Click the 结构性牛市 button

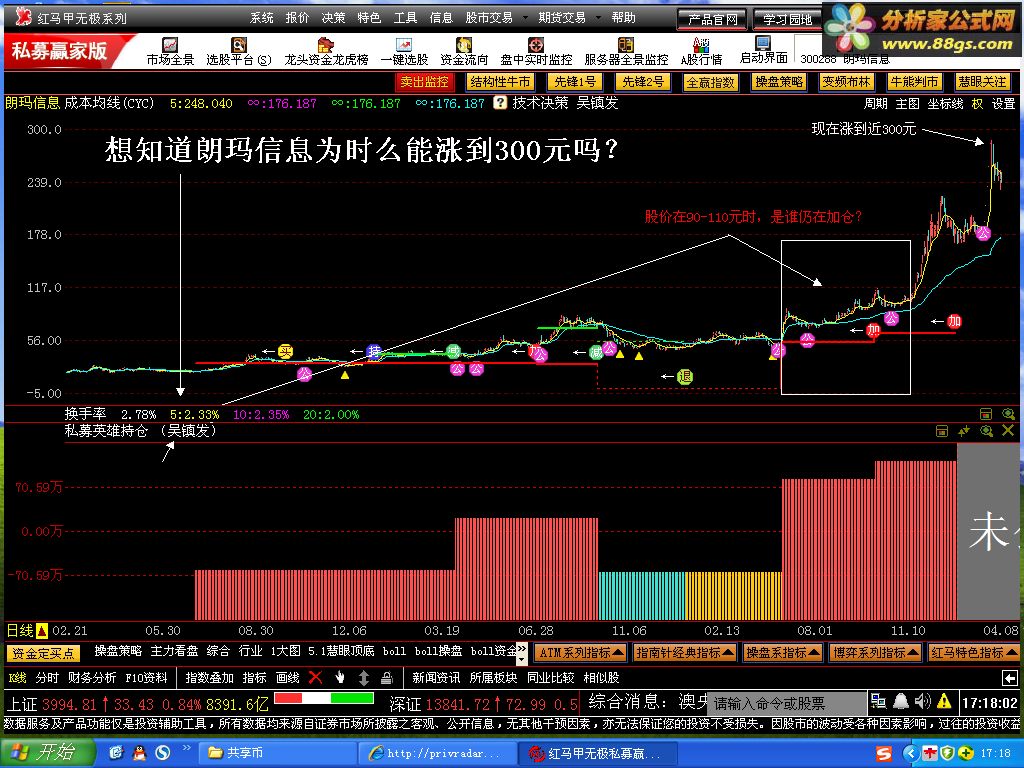coord(500,82)
